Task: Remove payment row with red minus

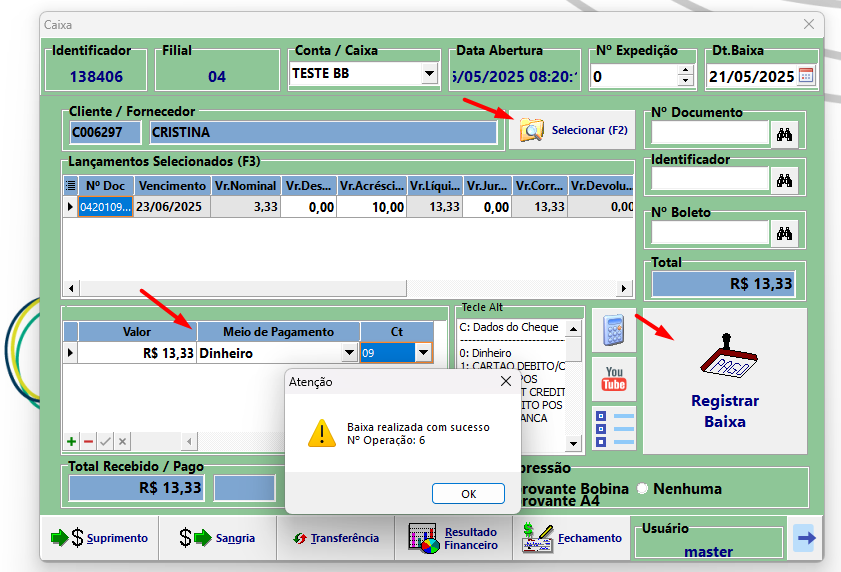Action: click(88, 442)
